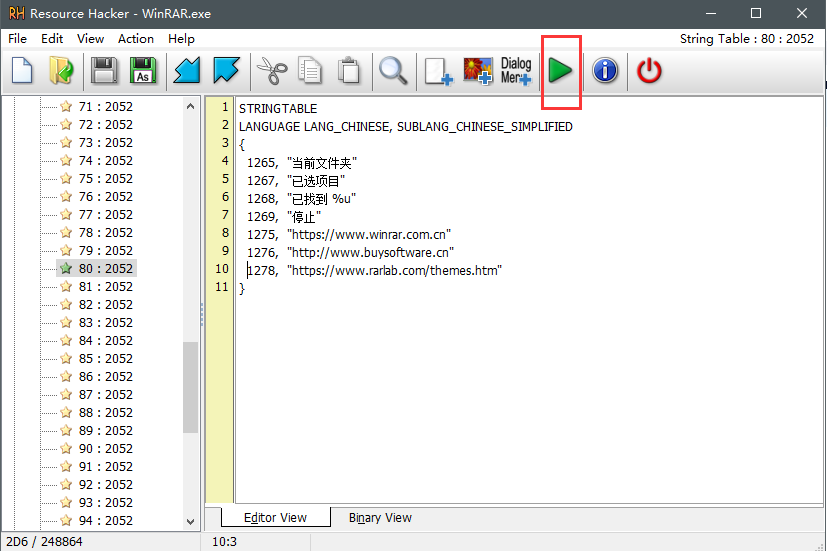Click the scissors Cut icon
Image resolution: width=827 pixels, height=551 pixels.
[271, 71]
